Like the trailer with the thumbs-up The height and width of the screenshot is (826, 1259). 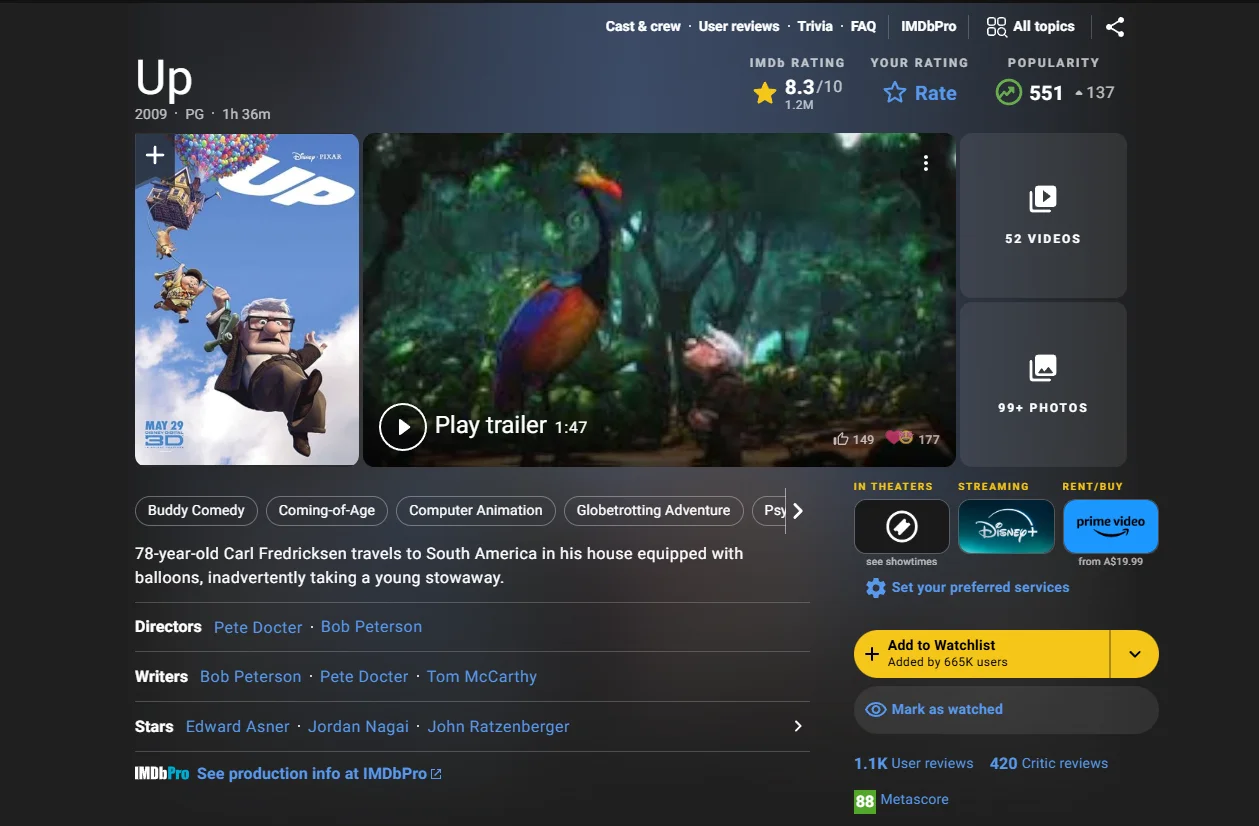[841, 438]
